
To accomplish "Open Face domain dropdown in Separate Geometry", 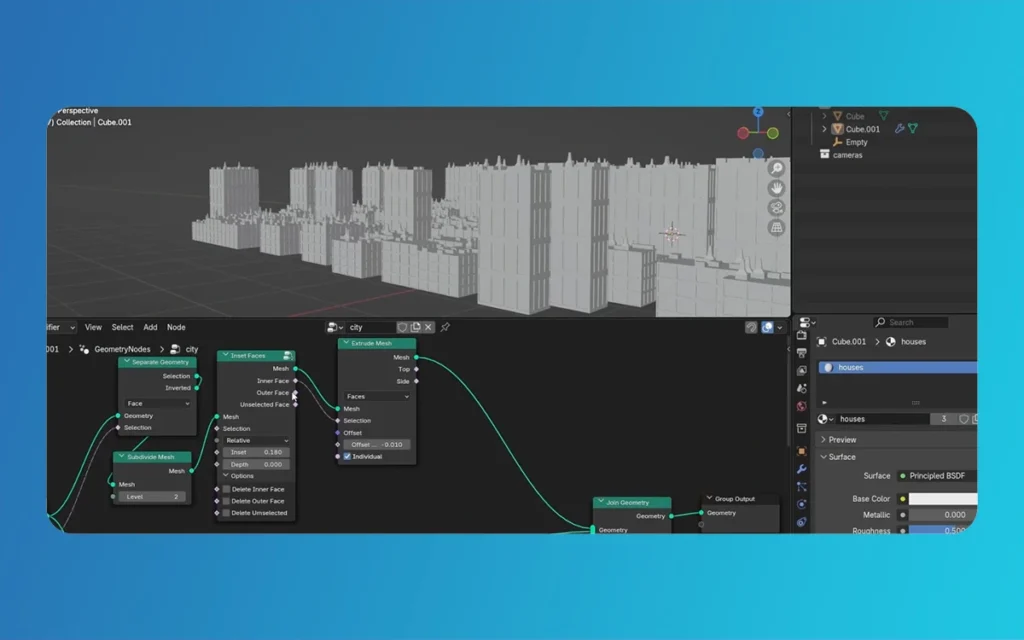I will (157, 404).
